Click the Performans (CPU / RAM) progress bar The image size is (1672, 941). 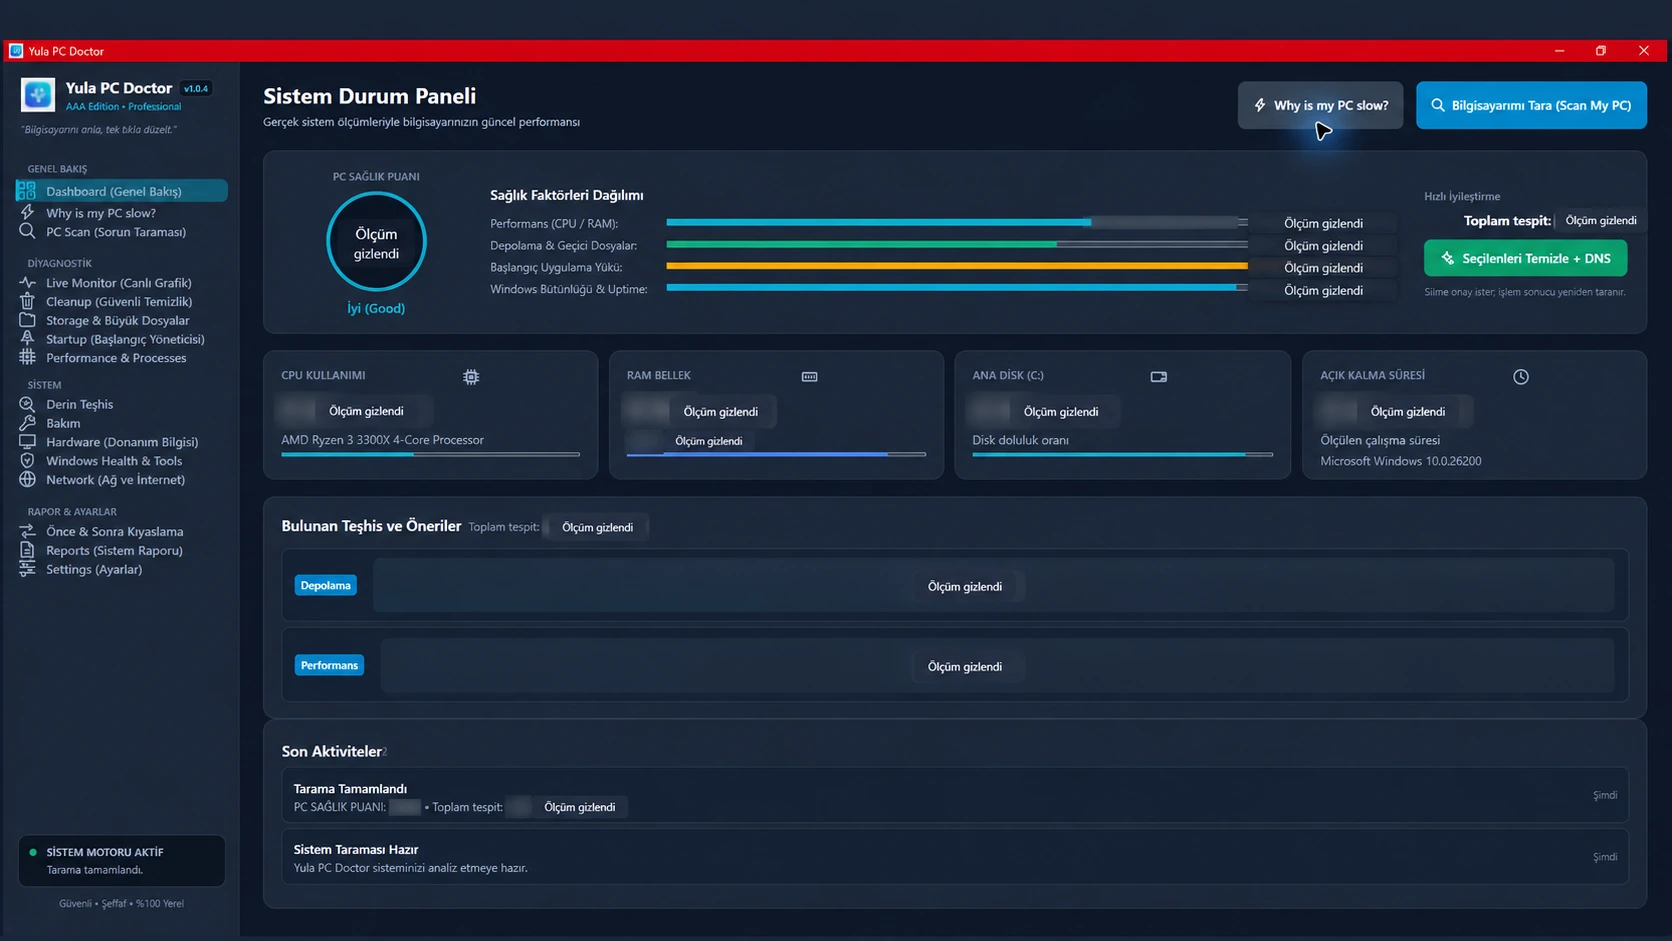click(x=957, y=222)
